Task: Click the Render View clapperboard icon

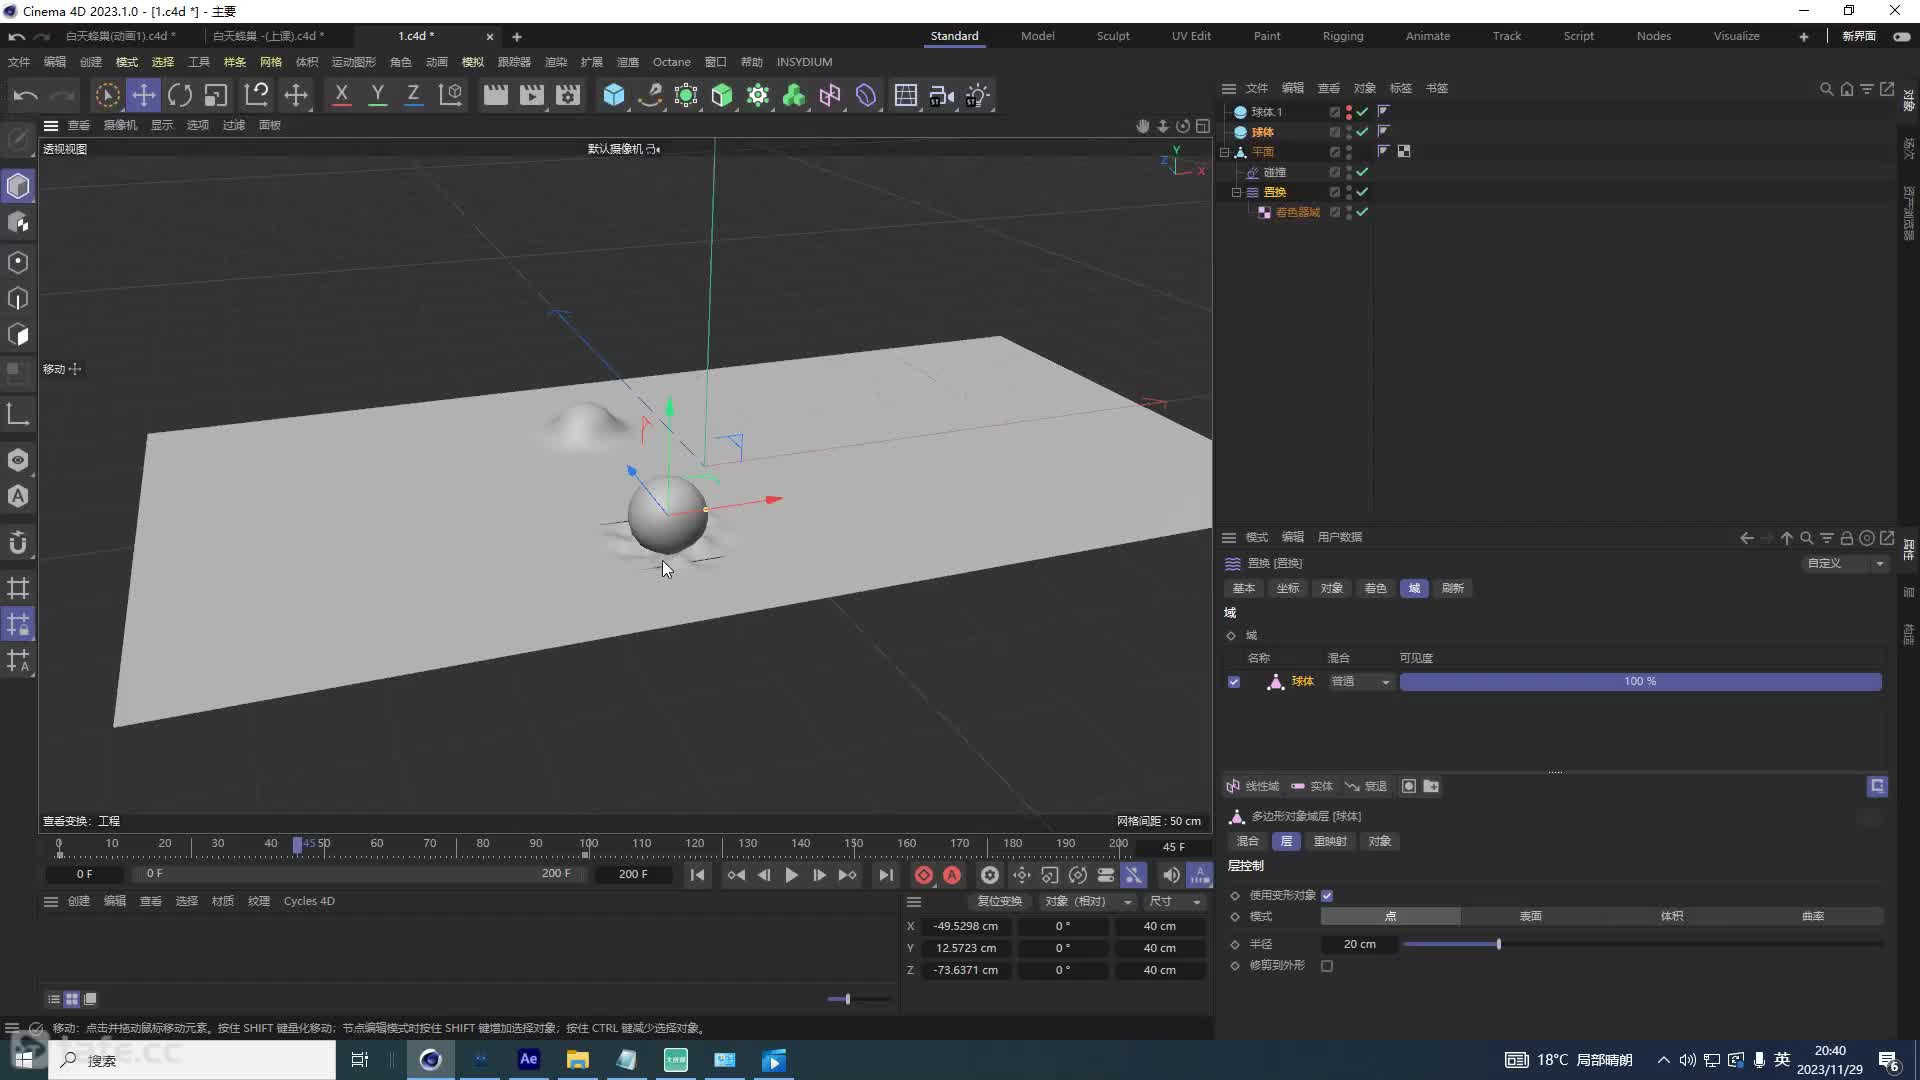Action: click(x=495, y=95)
